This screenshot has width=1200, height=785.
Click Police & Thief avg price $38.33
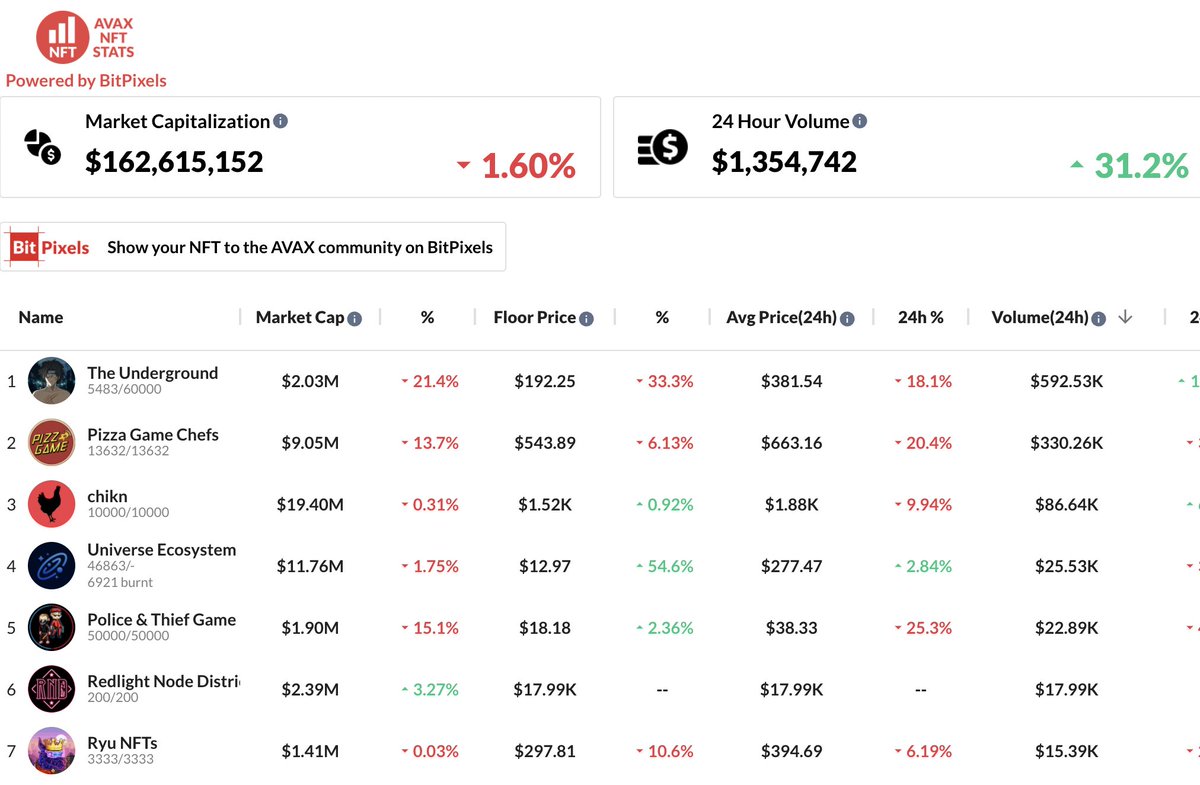791,627
